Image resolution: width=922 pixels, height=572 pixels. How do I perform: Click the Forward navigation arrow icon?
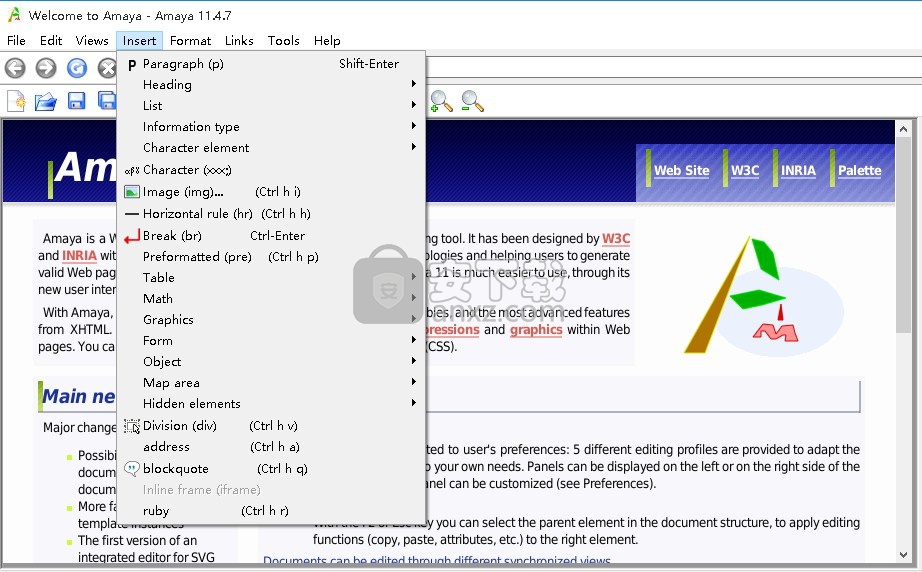(46, 68)
